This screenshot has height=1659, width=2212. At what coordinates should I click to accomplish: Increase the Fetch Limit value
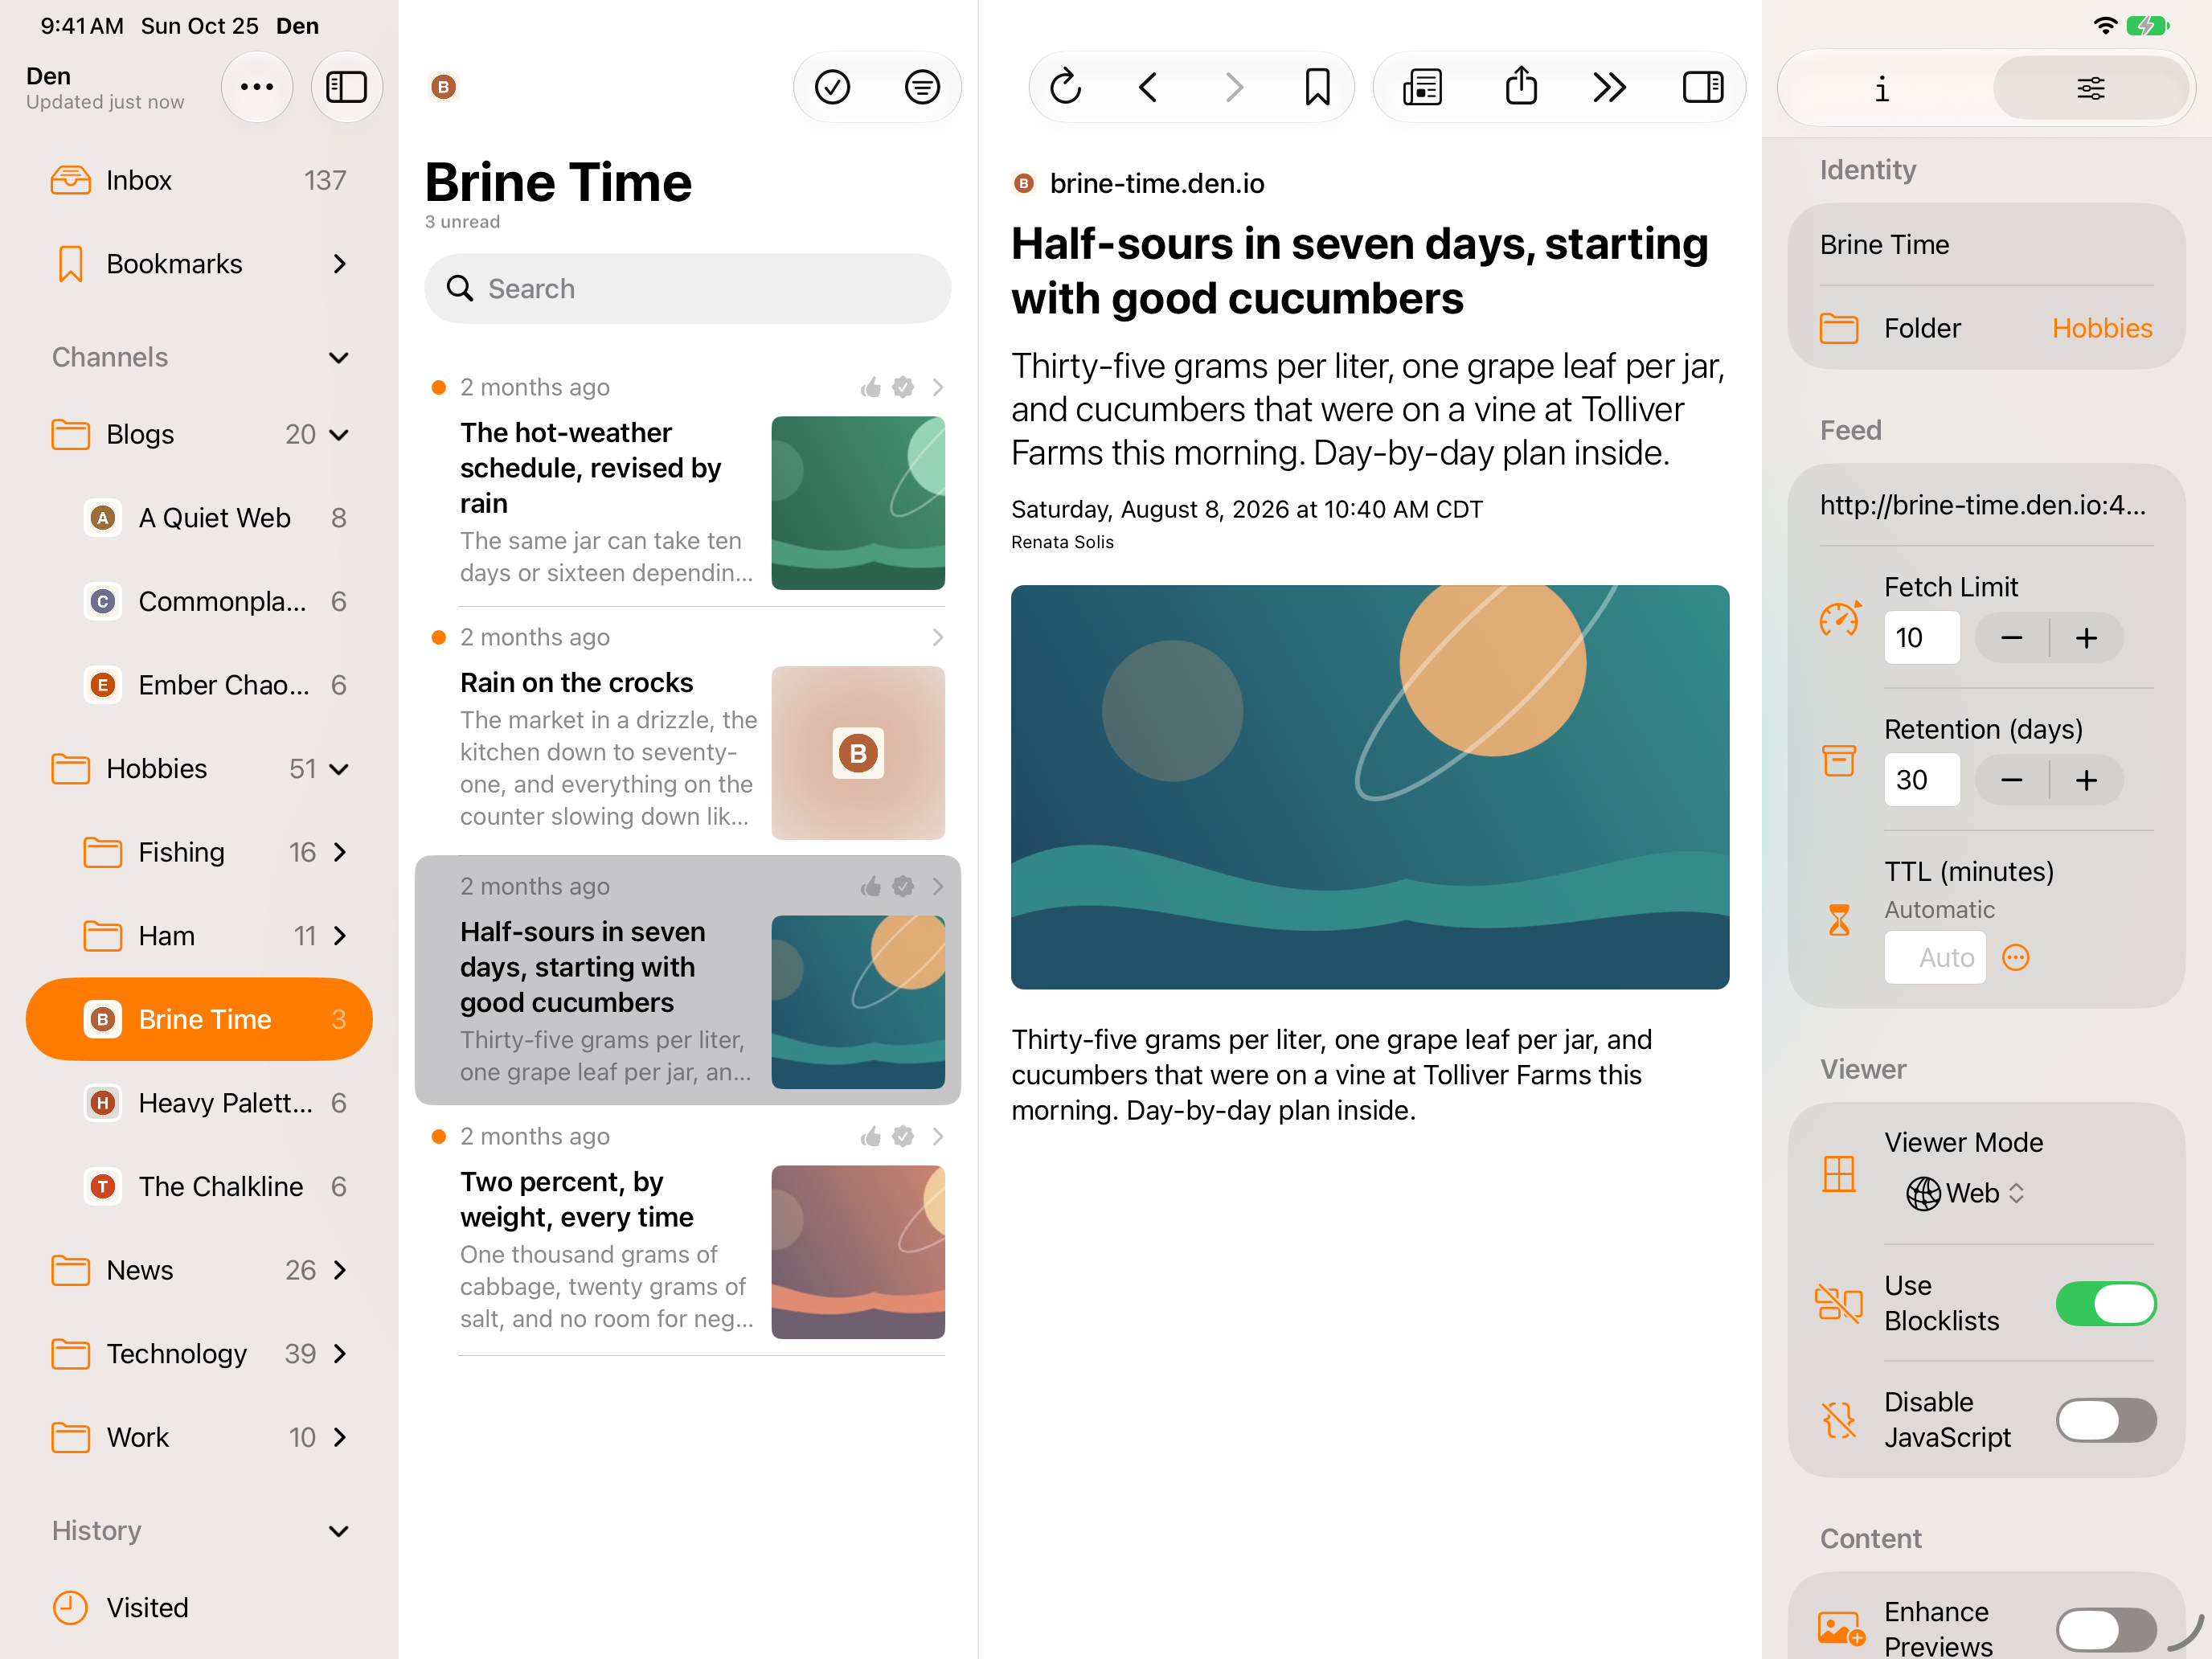click(x=2086, y=638)
